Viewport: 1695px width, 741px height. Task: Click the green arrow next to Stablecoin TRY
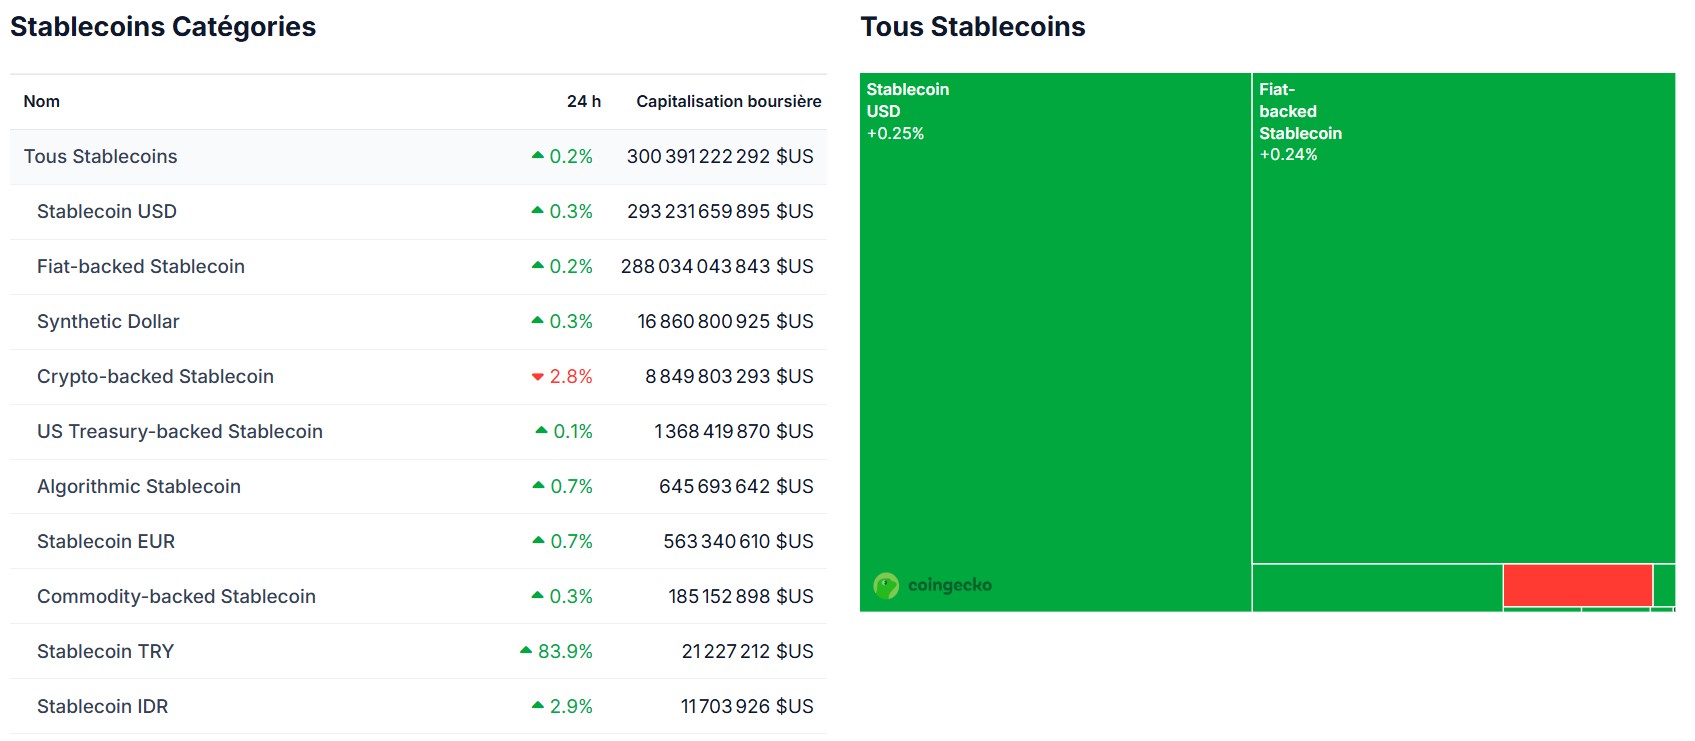[x=525, y=650]
